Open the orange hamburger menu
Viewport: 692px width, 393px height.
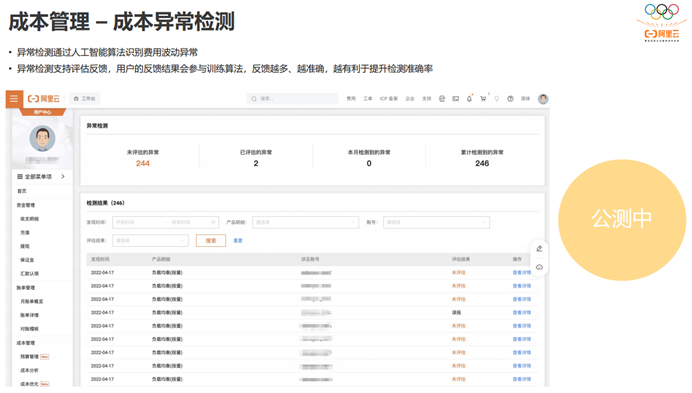14,99
